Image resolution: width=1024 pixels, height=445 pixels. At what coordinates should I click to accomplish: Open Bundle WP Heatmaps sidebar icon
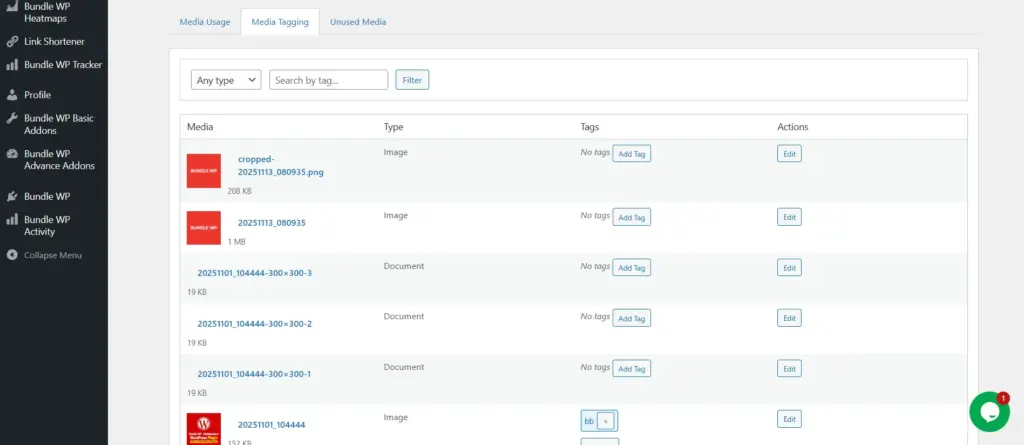(x=12, y=7)
